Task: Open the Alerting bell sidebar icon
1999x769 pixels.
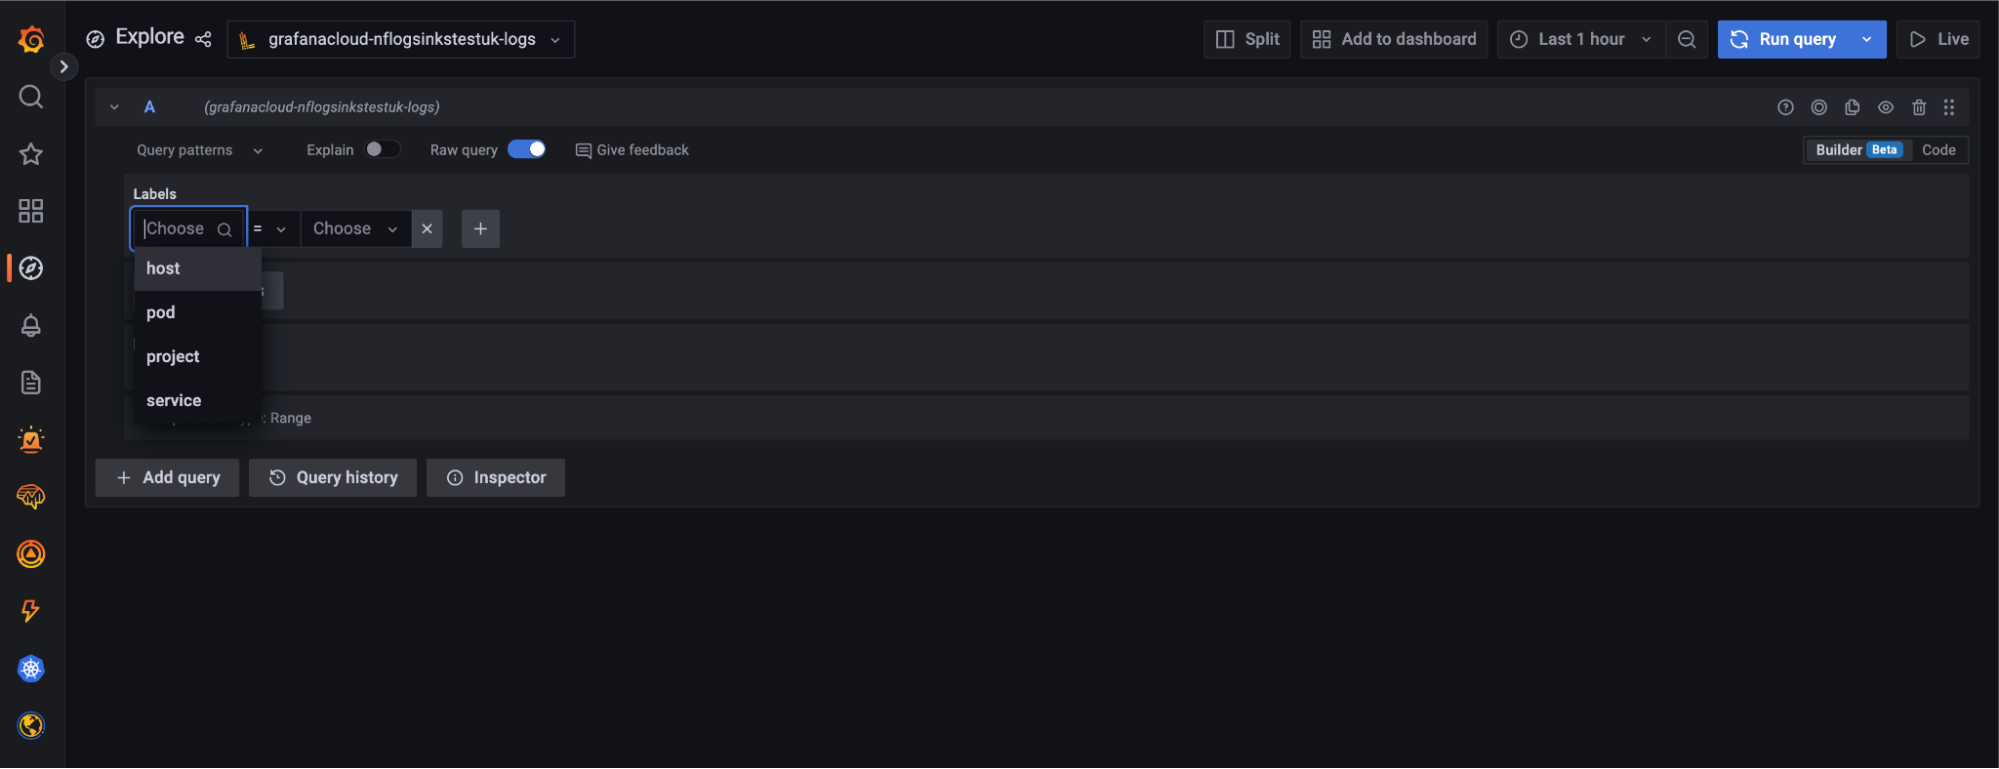Action: pos(31,325)
